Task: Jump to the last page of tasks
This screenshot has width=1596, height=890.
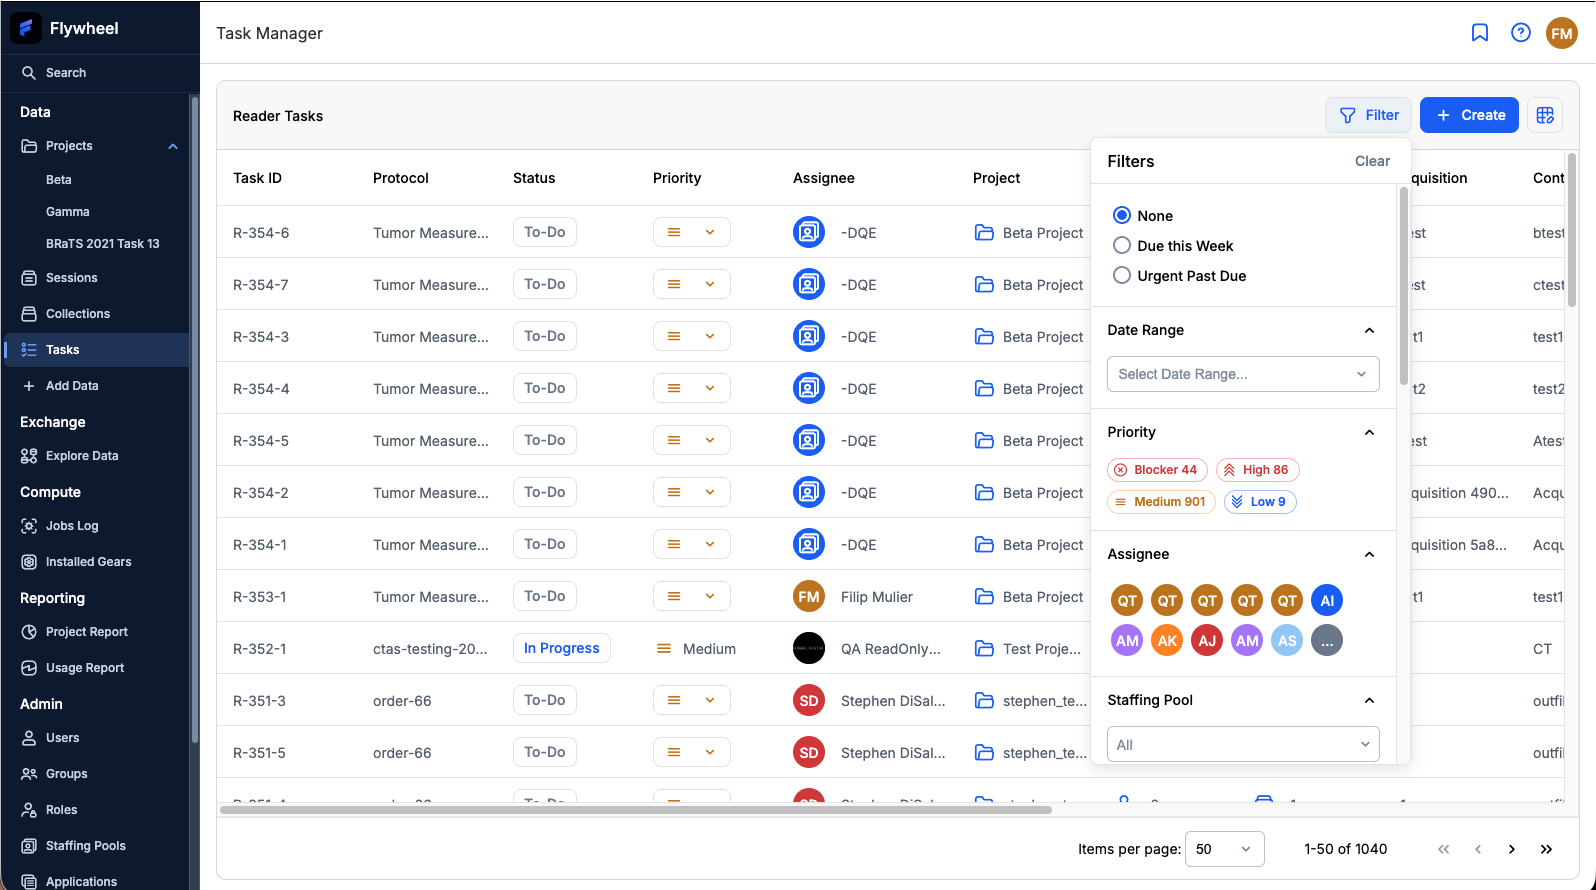Action: click(1546, 849)
